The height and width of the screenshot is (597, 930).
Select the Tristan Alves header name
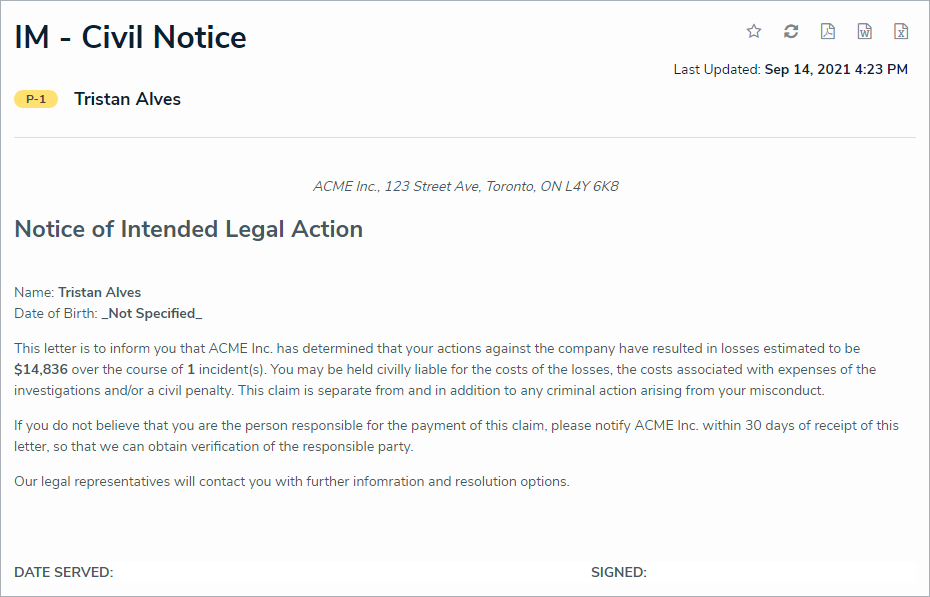click(x=127, y=99)
